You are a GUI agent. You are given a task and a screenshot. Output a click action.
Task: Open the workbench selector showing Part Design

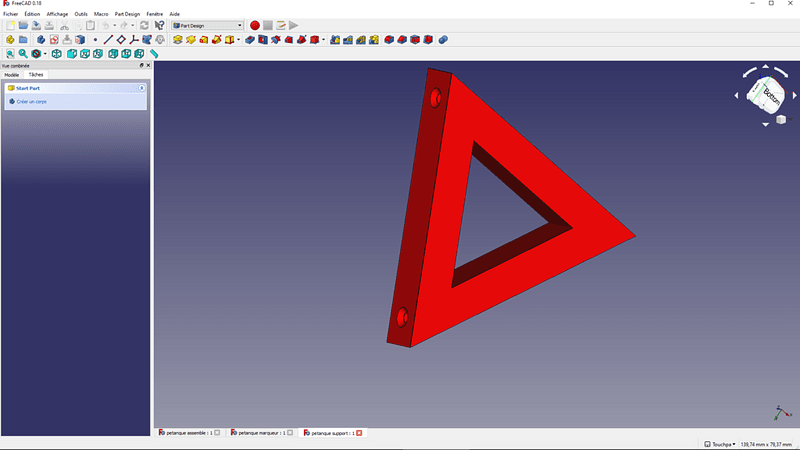click(207, 26)
